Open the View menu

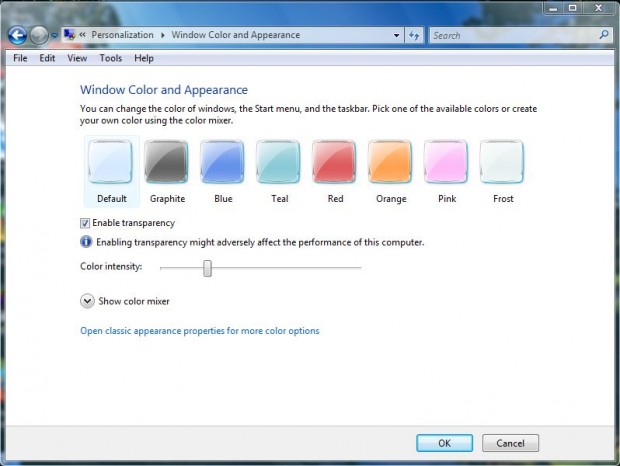pos(77,58)
